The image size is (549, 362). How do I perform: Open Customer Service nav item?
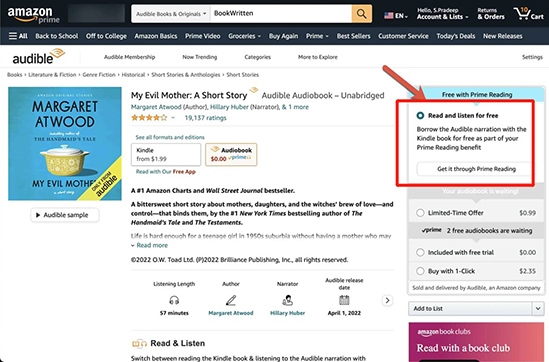403,36
